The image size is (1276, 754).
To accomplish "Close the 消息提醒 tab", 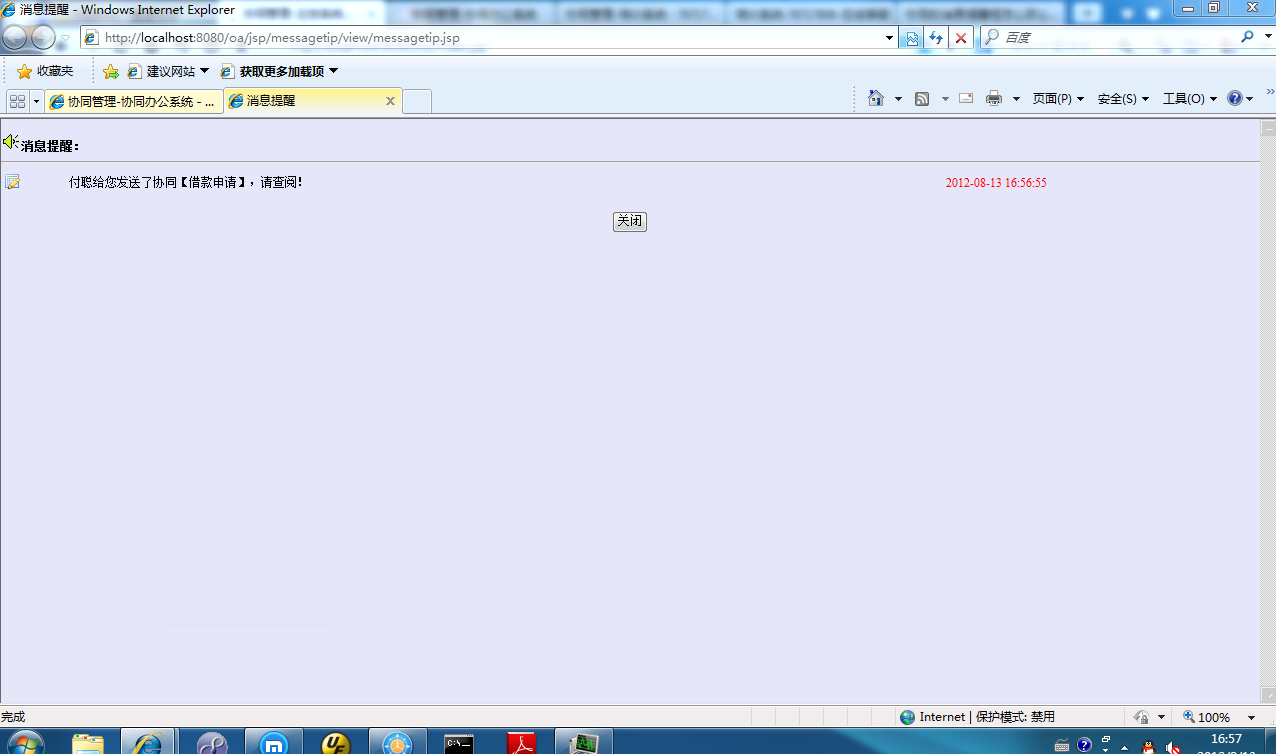I will (x=390, y=101).
